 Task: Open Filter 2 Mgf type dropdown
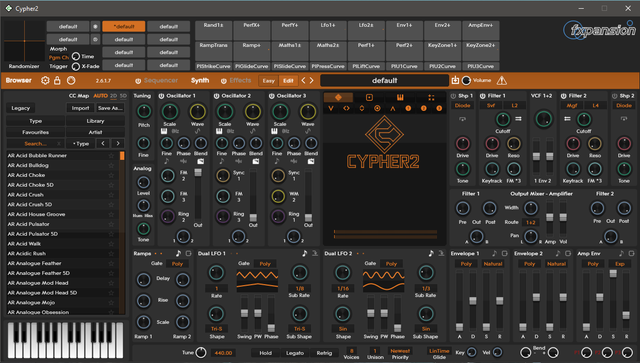tap(572, 106)
